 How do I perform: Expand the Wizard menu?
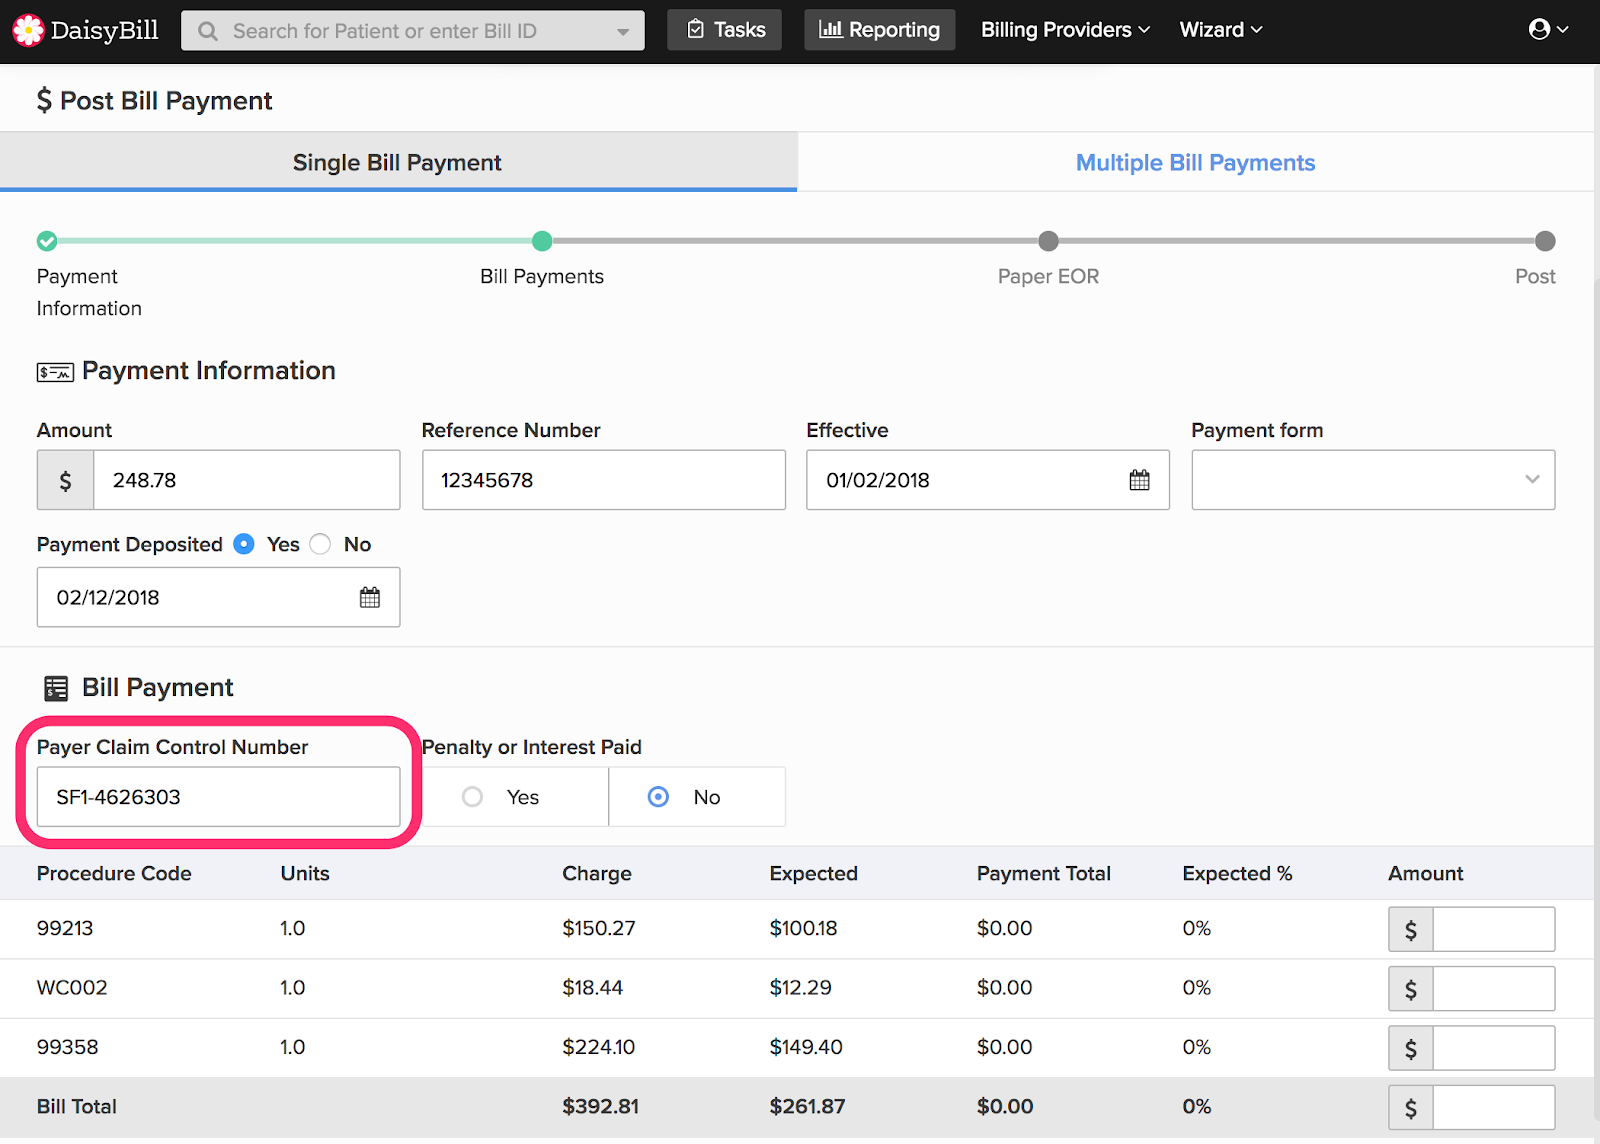coord(1220,30)
